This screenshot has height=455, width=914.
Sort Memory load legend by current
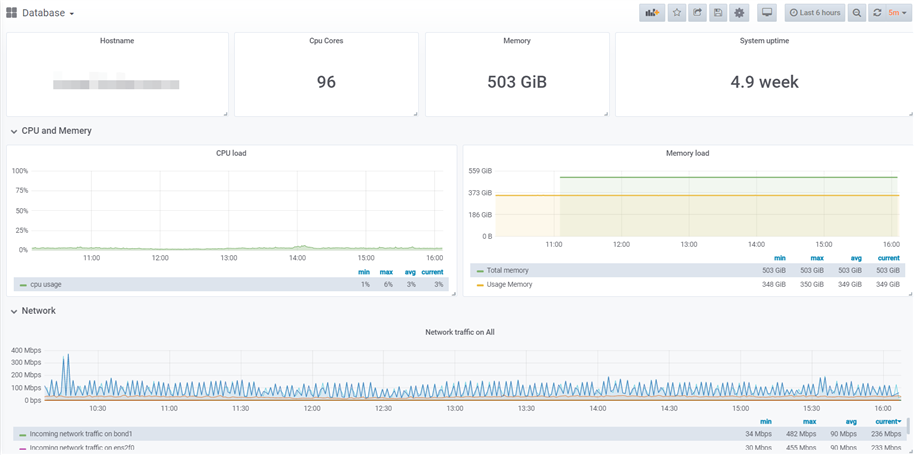point(888,258)
